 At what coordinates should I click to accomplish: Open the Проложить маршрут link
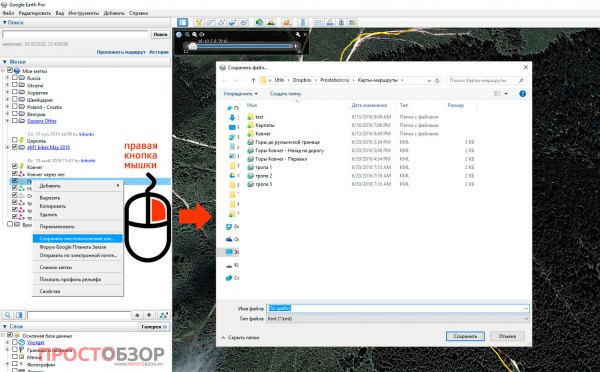pyautogui.click(x=121, y=52)
